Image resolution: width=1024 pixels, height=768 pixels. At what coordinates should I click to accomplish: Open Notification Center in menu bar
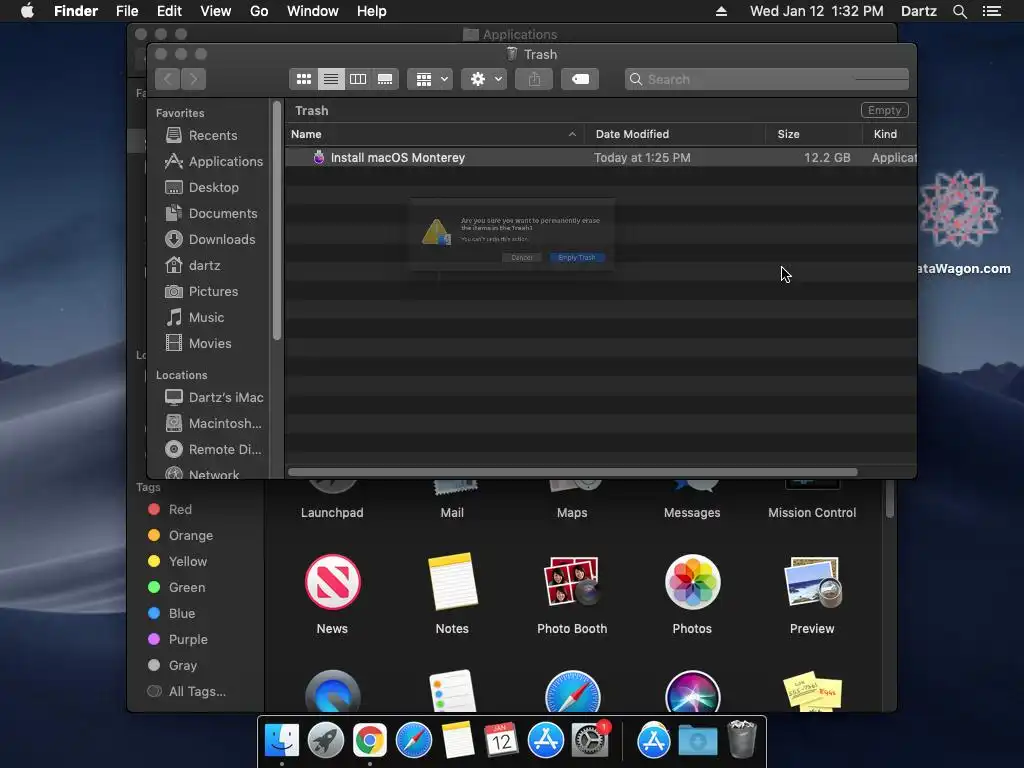tap(992, 11)
